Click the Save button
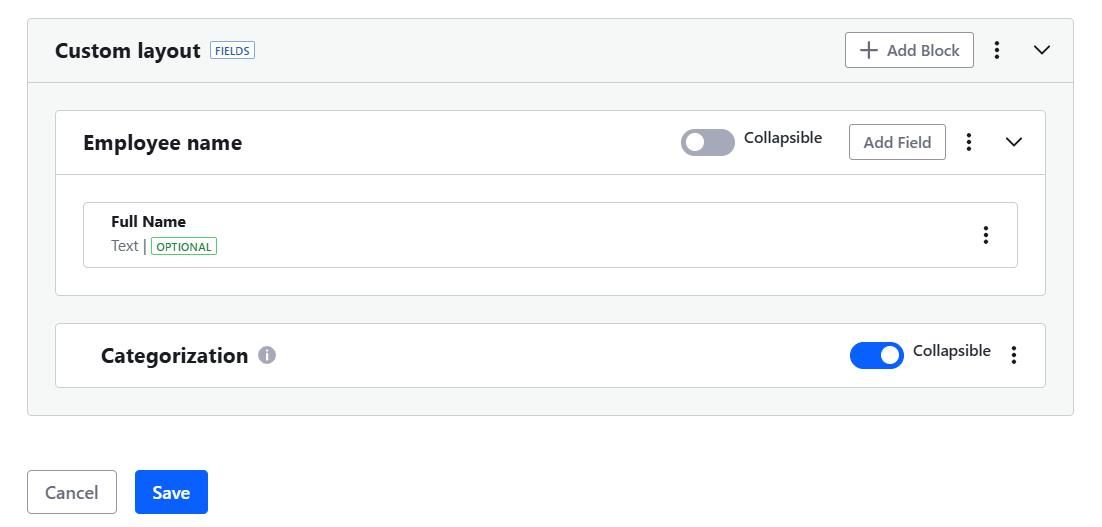 171,492
